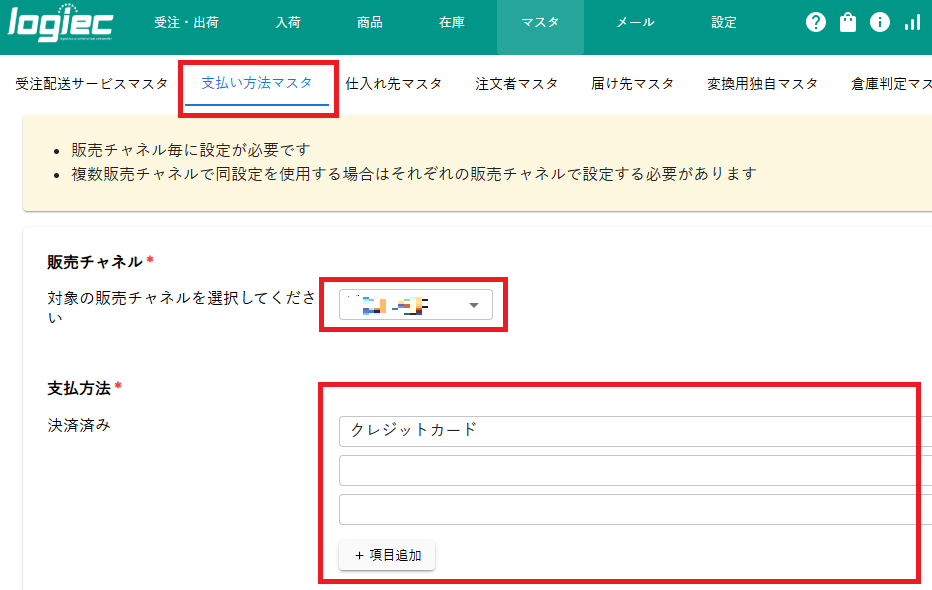Switch to 受注配送サービスマスタ tab
The height and width of the screenshot is (590, 932).
click(x=91, y=85)
